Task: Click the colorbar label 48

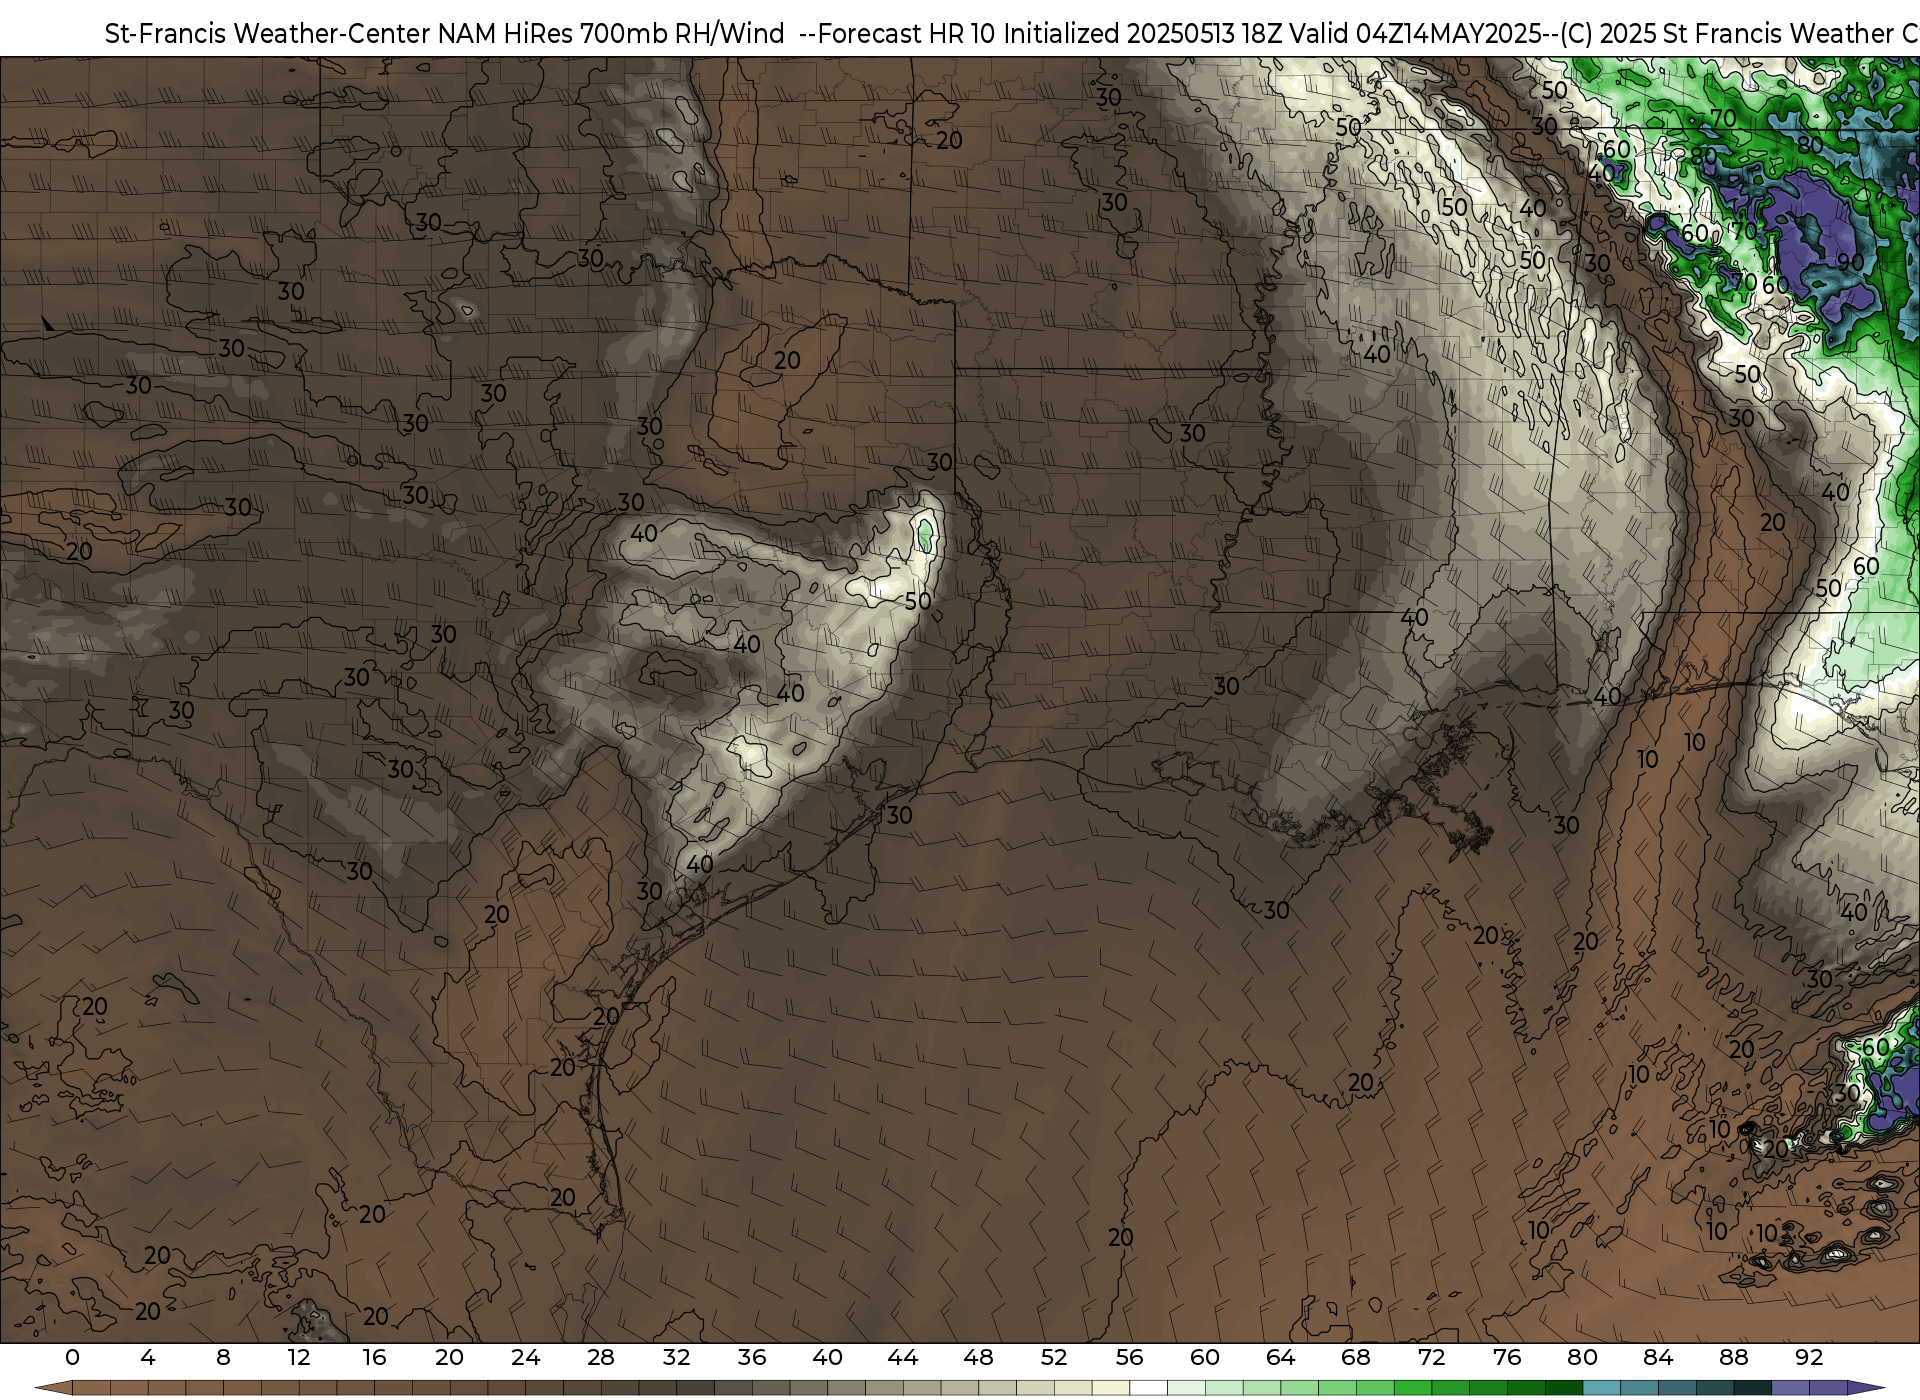Action: point(978,1358)
